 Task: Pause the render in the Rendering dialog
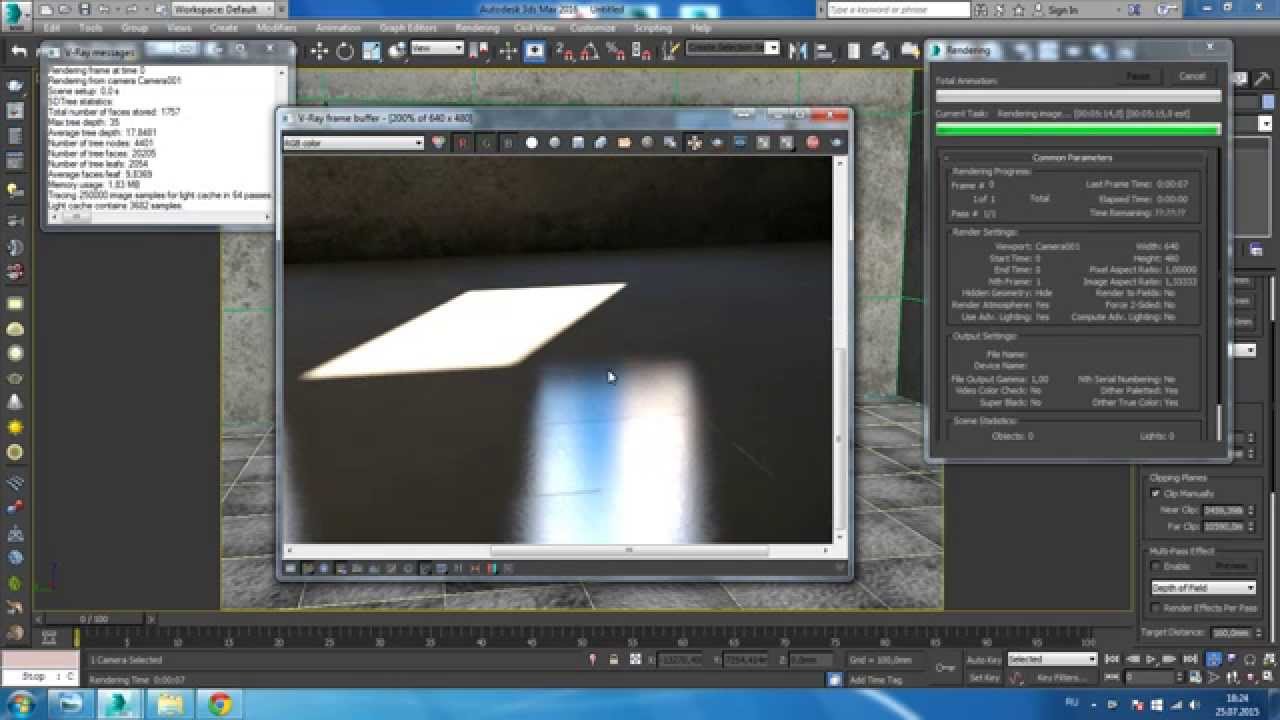tap(1138, 76)
